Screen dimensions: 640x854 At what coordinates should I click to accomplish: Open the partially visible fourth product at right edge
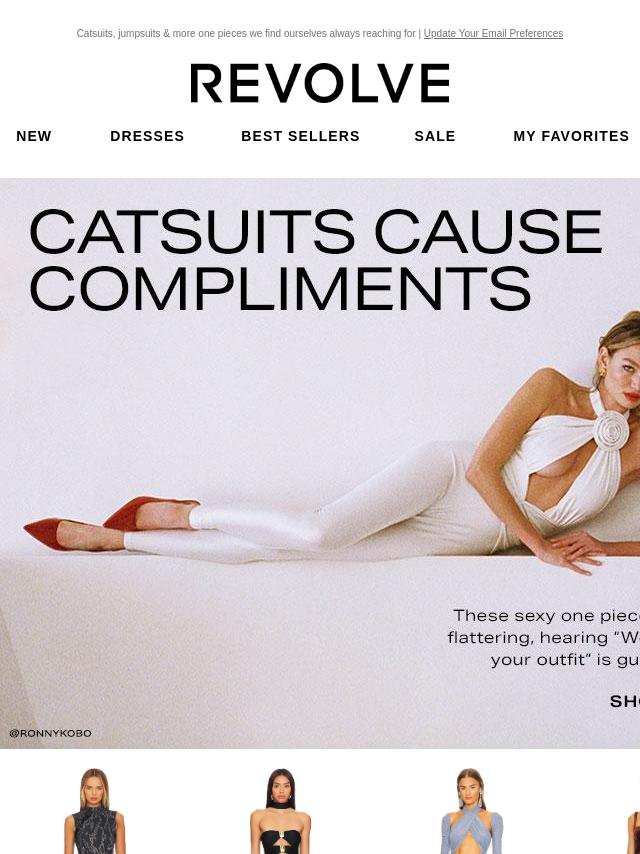point(633,831)
